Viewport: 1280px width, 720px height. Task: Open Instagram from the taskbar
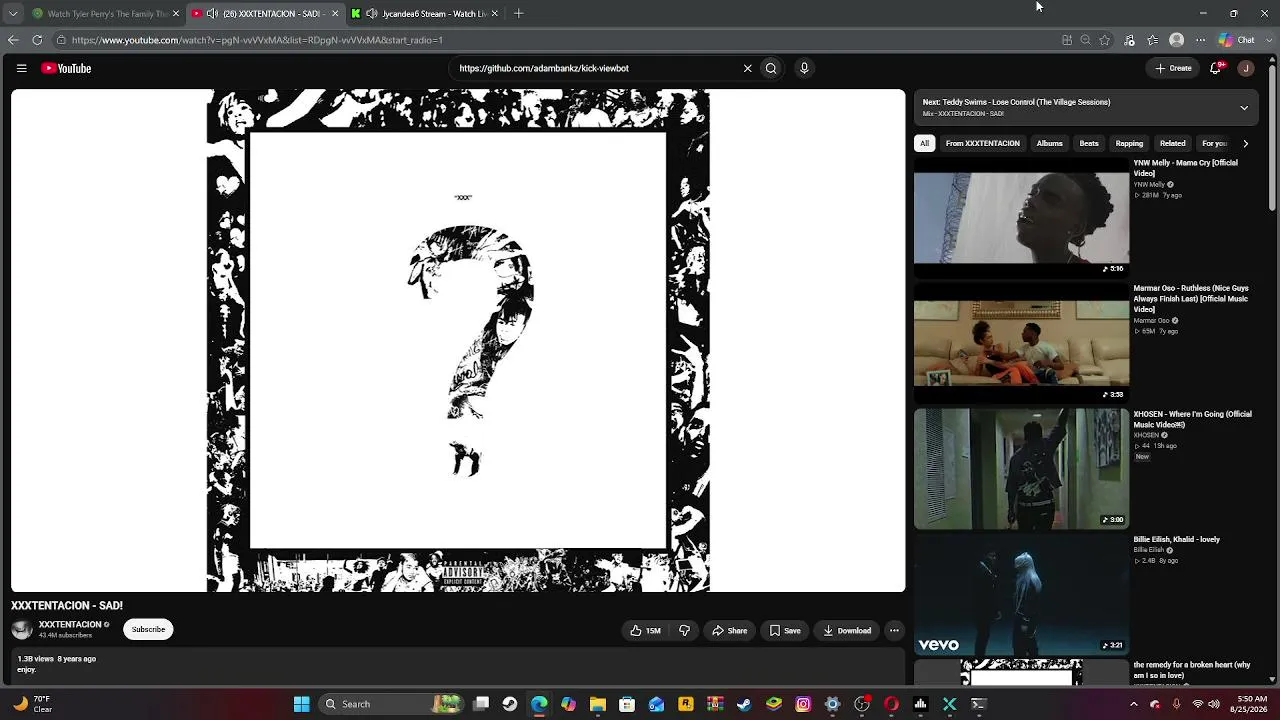(x=803, y=704)
